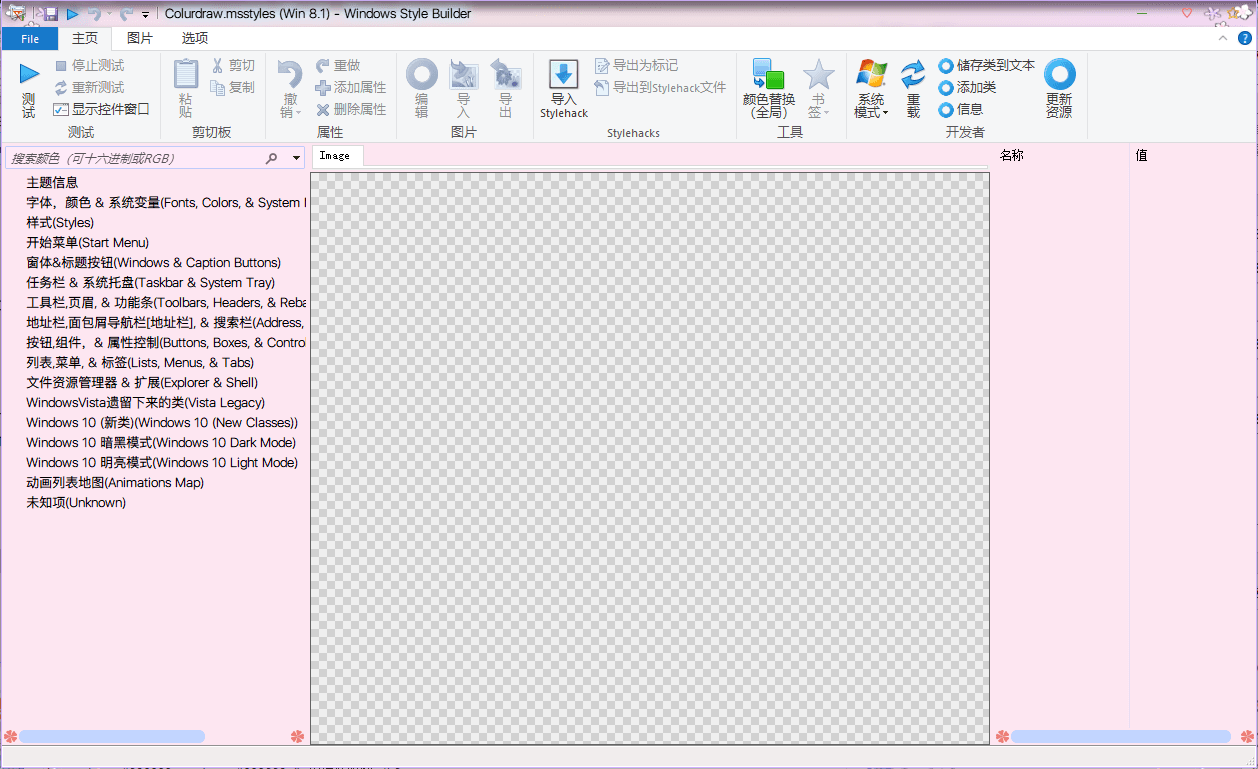This screenshot has height=769, width=1258.
Task: Click 储存类到文本 developer option
Action: click(x=986, y=65)
